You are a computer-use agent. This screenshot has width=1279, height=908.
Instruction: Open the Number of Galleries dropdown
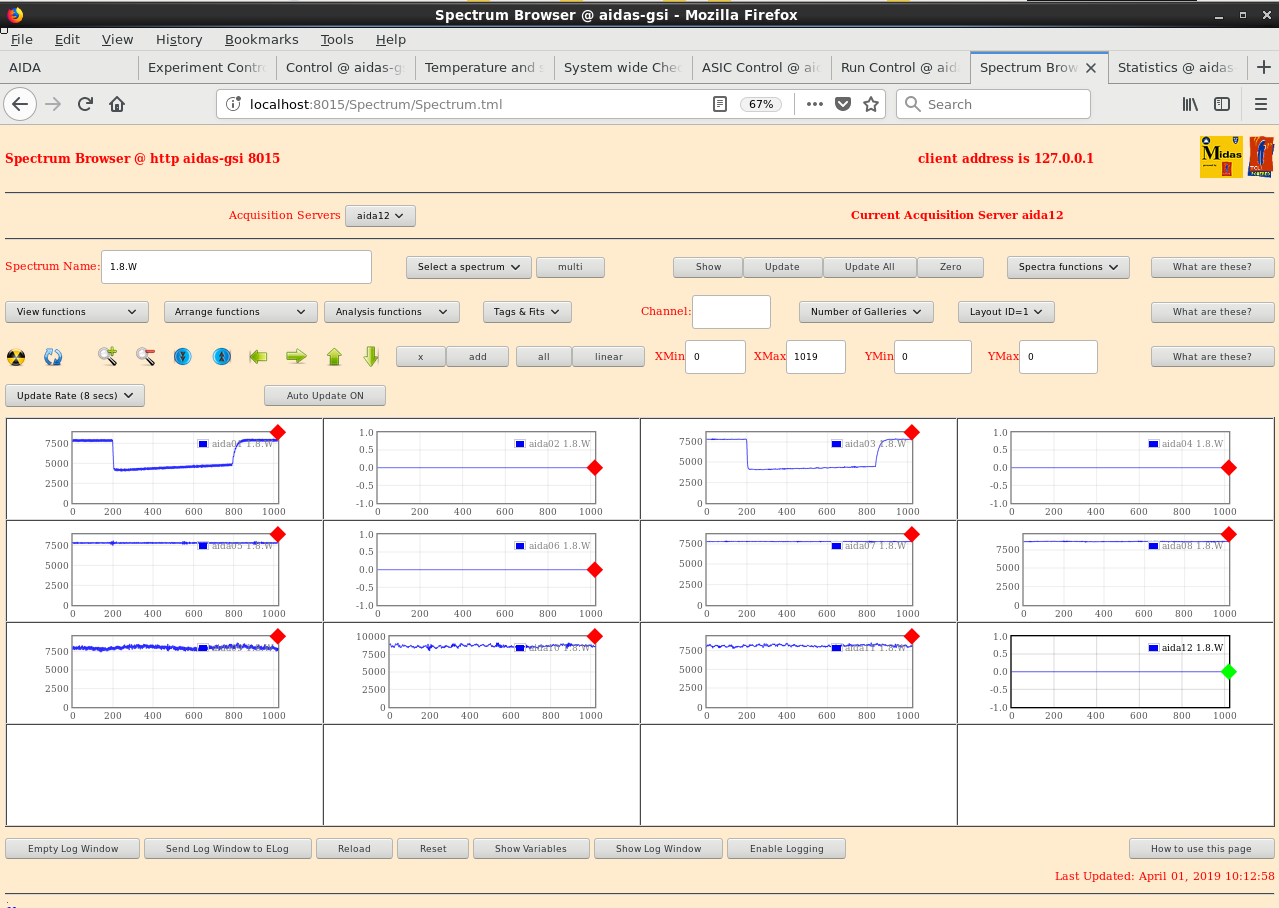866,312
